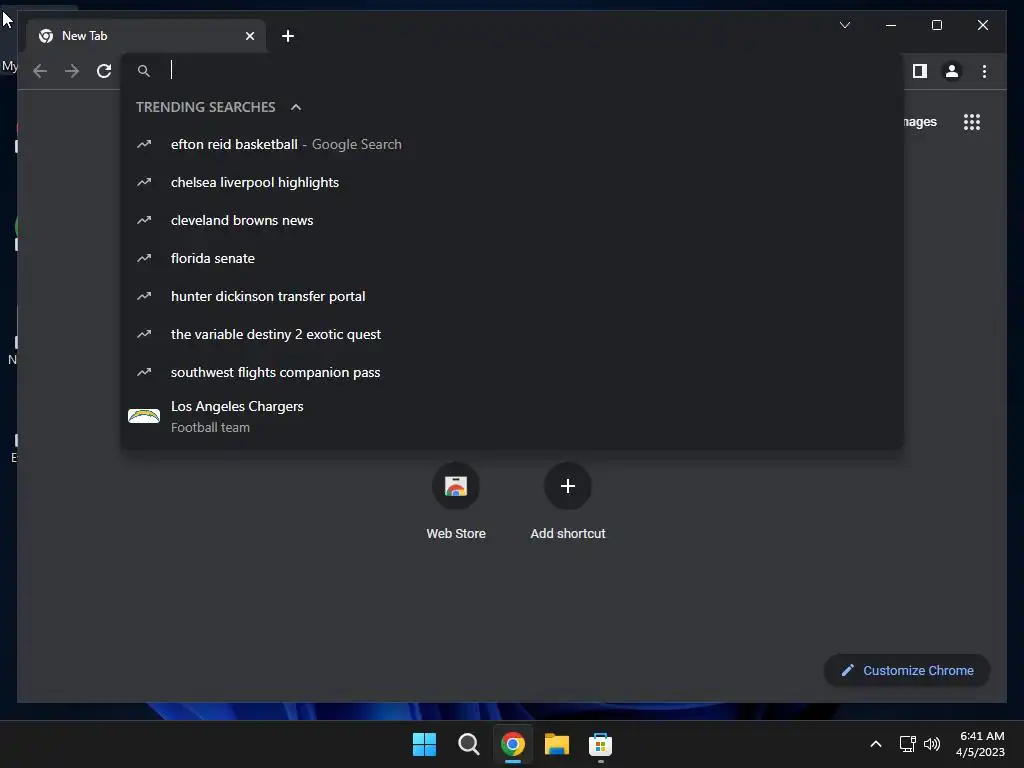Open Chrome's three-dot menu
The width and height of the screenshot is (1024, 768).
click(984, 71)
